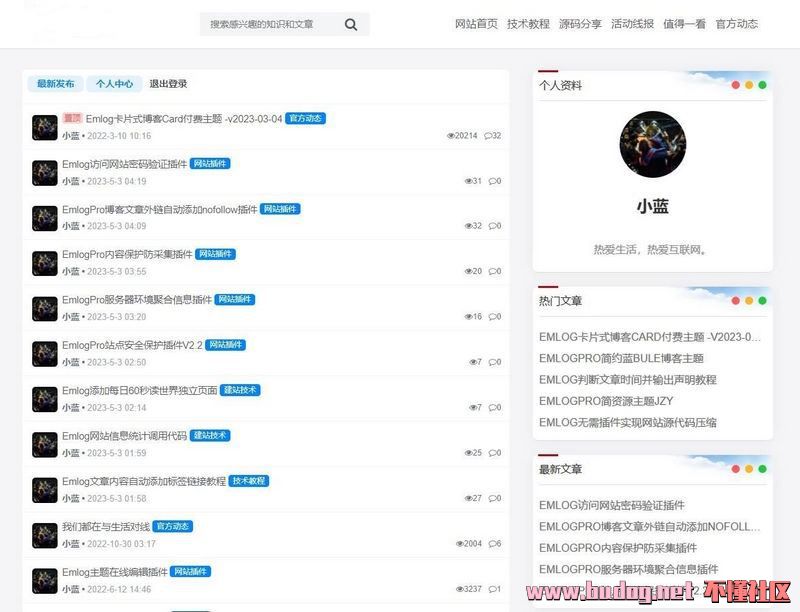
Task: Click the 2022-3-10 10:16 timestamp
Action: 119,136
